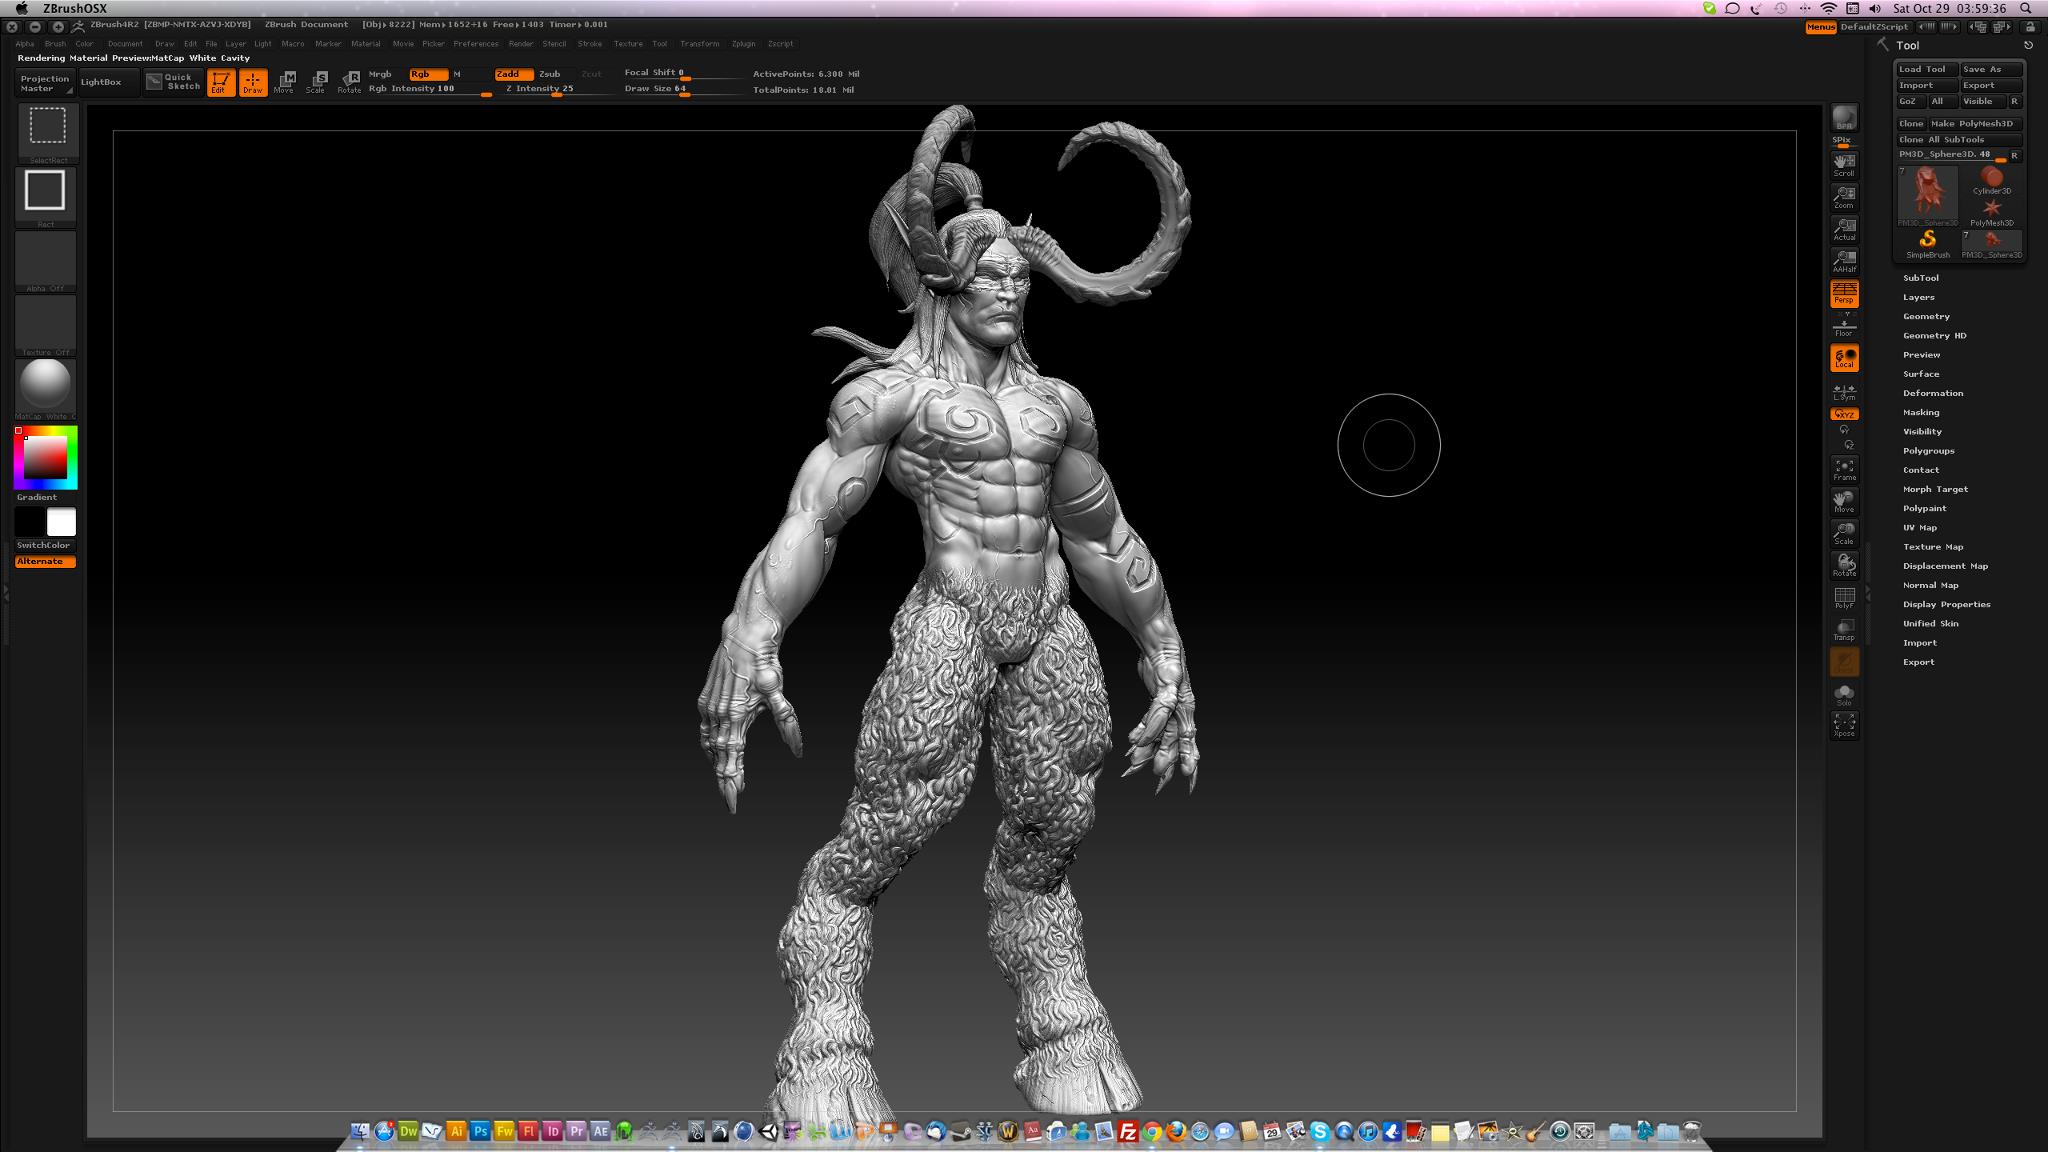The height and width of the screenshot is (1152, 2048).
Task: Toggle Transp transparency mode
Action: pos(1844,629)
